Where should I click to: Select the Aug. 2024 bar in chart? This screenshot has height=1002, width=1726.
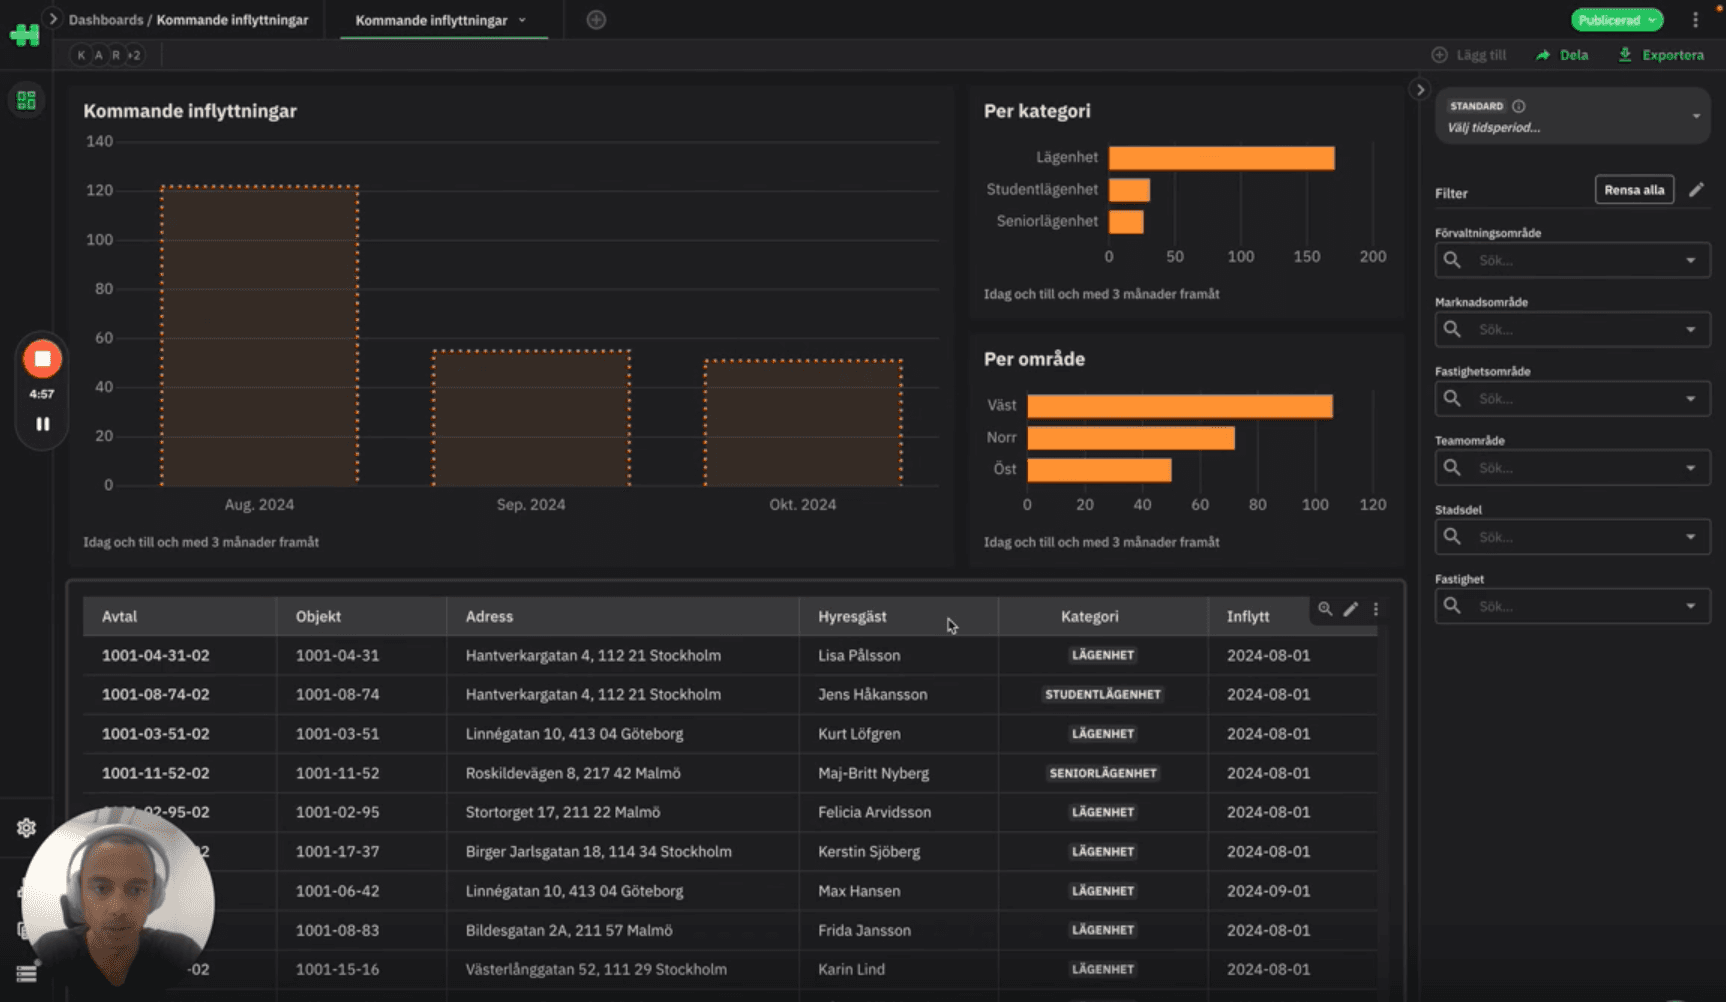tap(260, 336)
